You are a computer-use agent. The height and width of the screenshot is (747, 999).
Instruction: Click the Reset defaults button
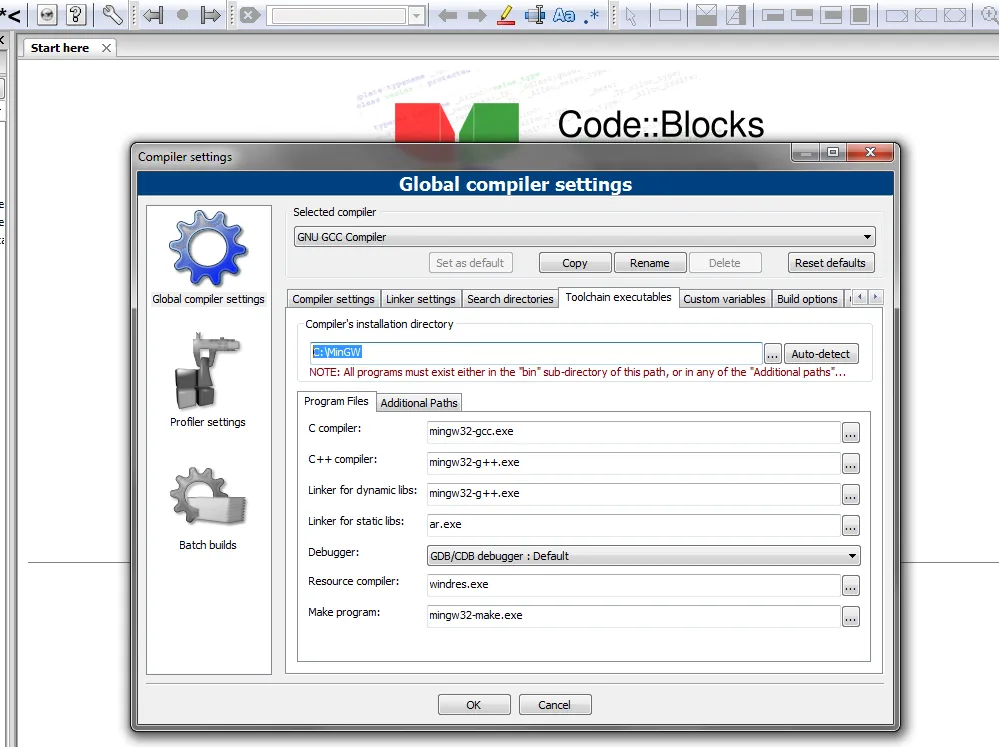click(x=830, y=263)
